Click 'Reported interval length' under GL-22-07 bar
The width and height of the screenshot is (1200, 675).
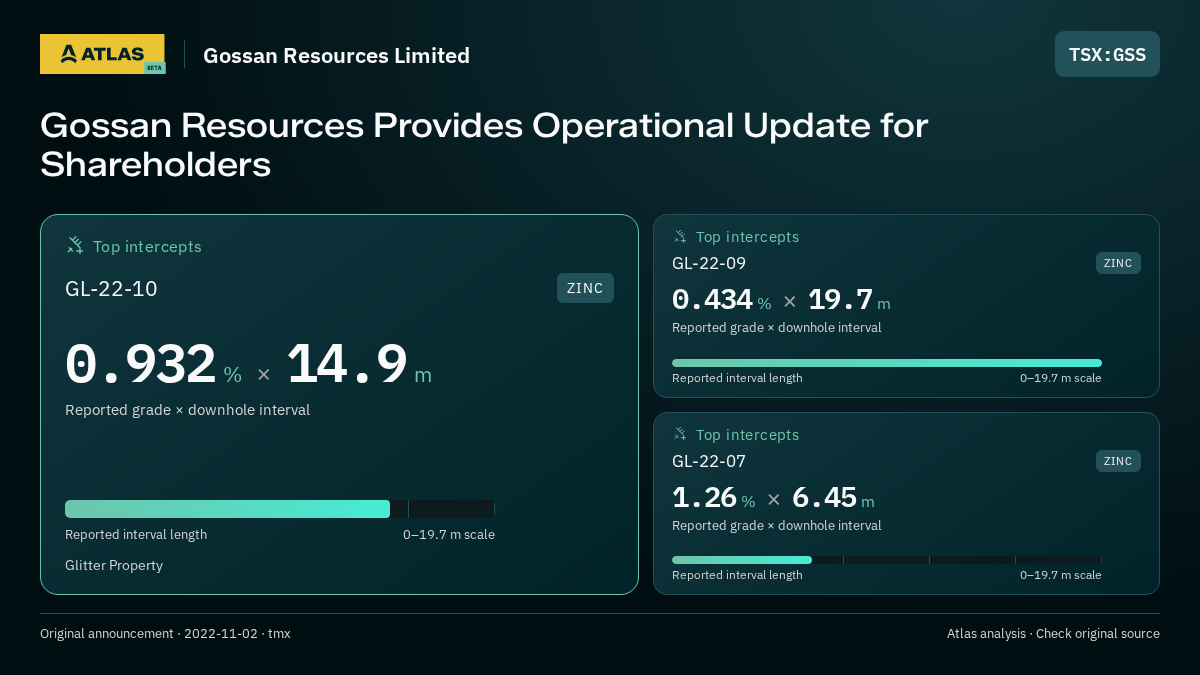737,575
